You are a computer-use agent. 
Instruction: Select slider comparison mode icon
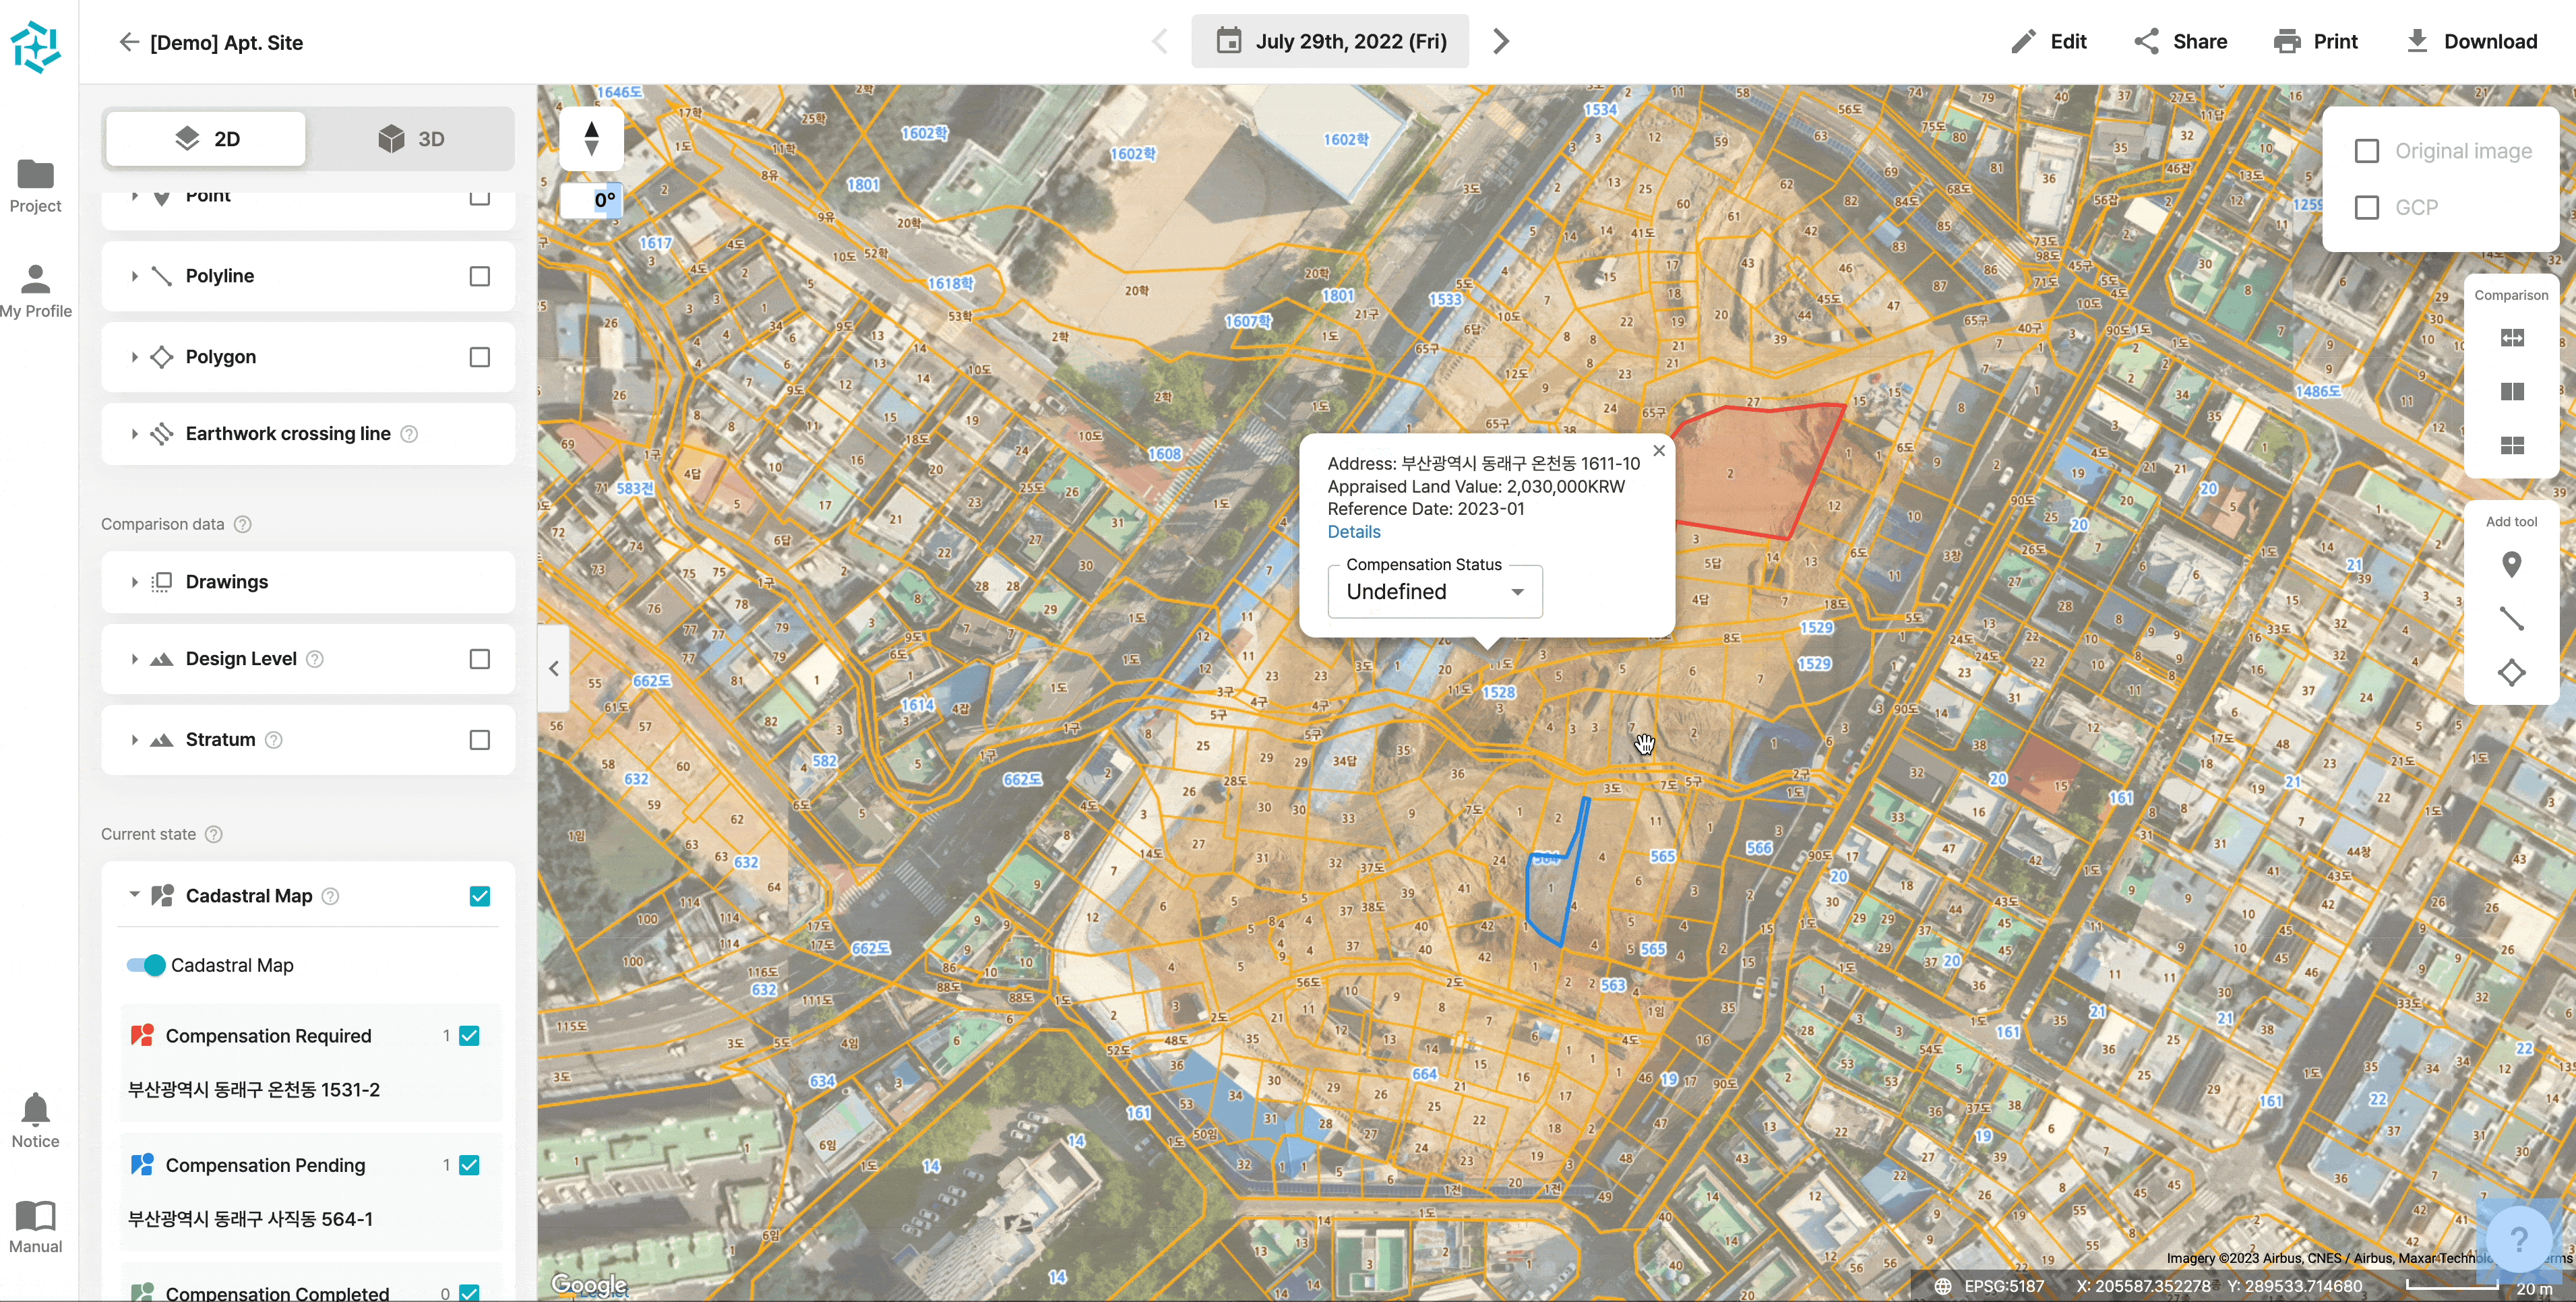coord(2512,338)
